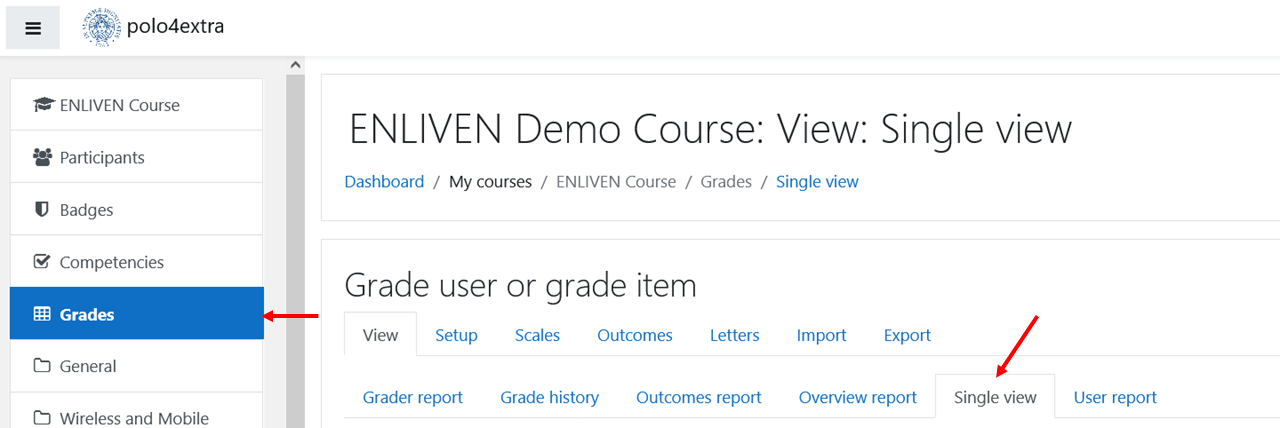The image size is (1280, 428).
Task: Click the Competencies checkmark icon
Action: (x=42, y=262)
